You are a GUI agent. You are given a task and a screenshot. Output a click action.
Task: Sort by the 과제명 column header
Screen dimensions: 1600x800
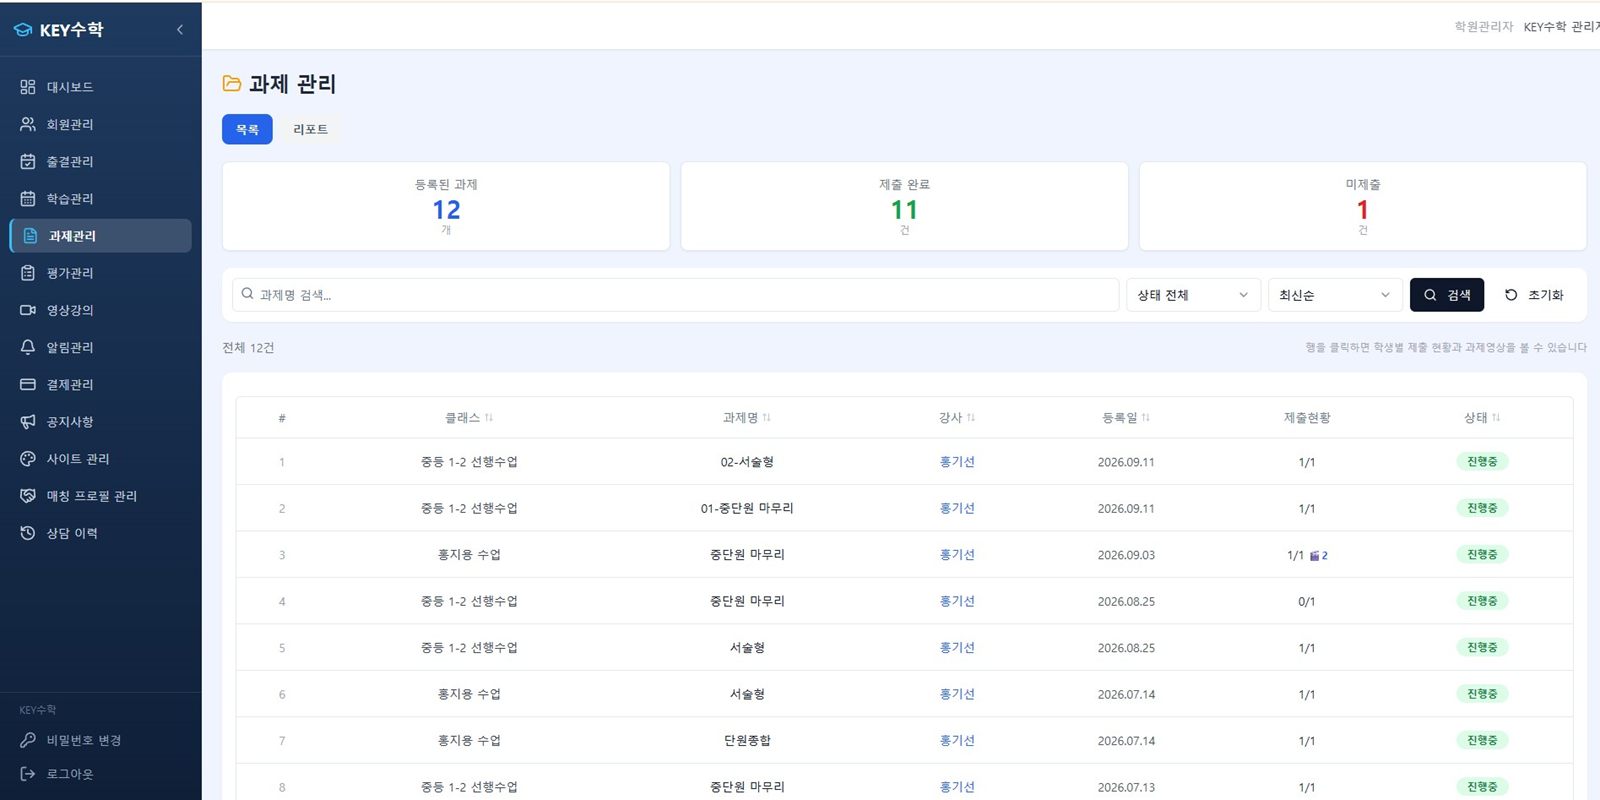tap(747, 418)
